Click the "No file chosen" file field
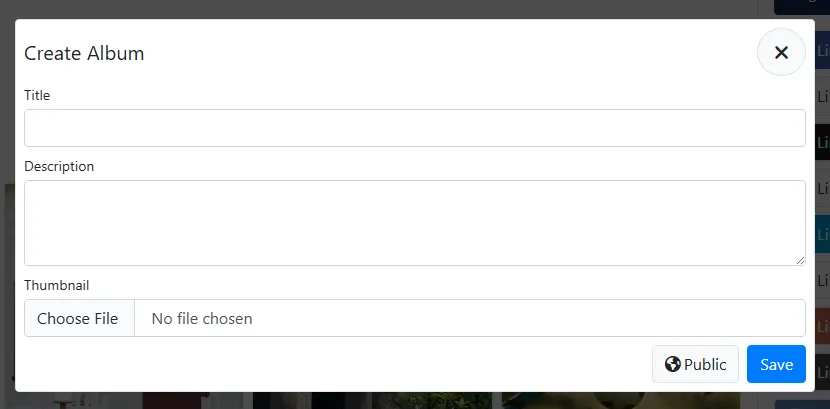Screen dimensions: 830x409 point(470,318)
